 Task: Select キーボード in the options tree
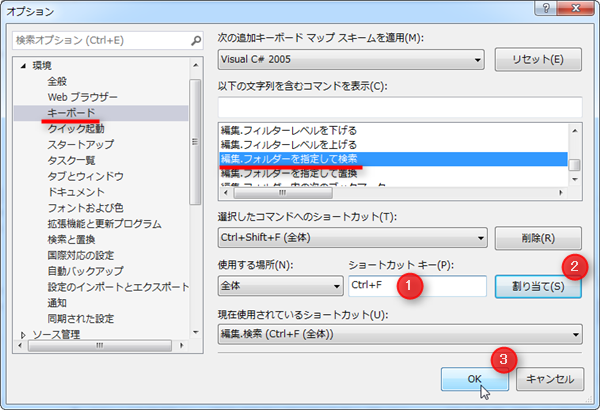71,113
